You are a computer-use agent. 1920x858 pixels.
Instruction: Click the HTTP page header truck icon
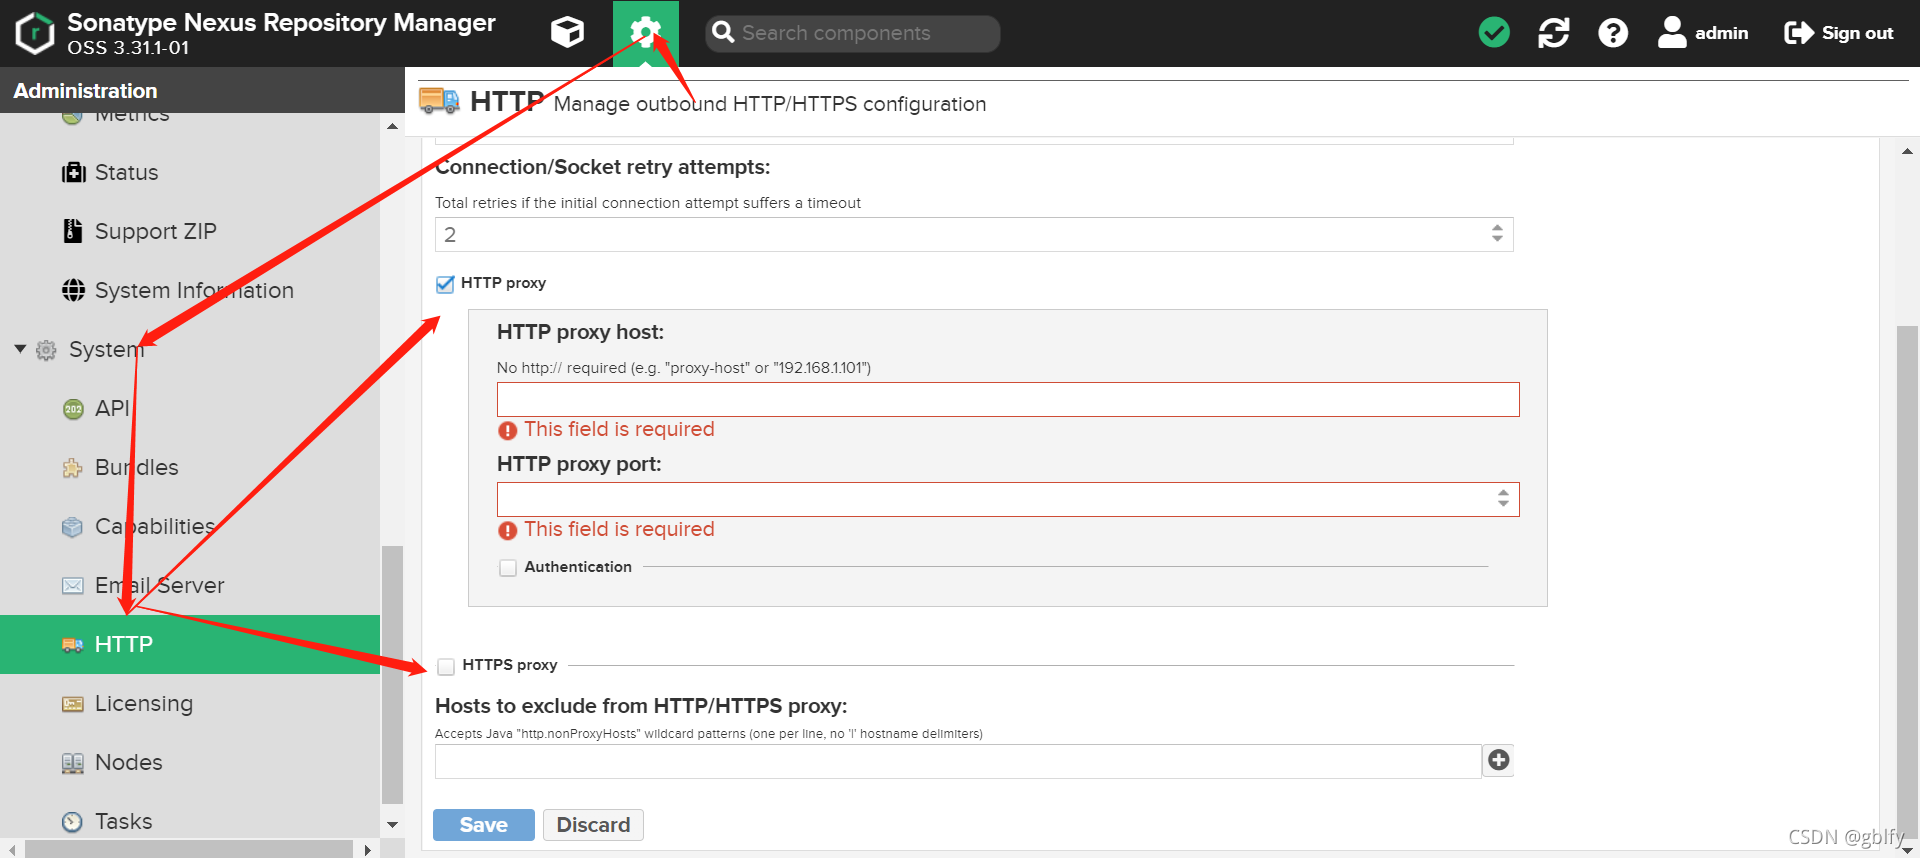coord(439,101)
